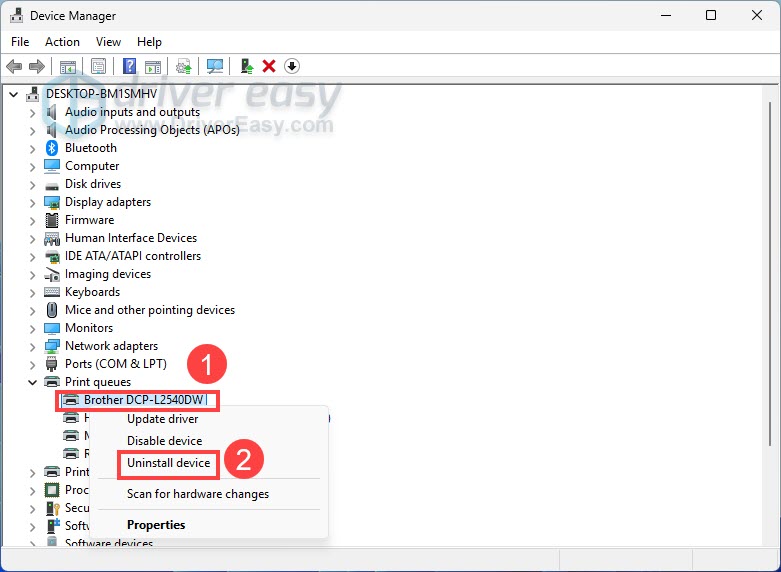Click the Print queues printer icon

[x=52, y=382]
